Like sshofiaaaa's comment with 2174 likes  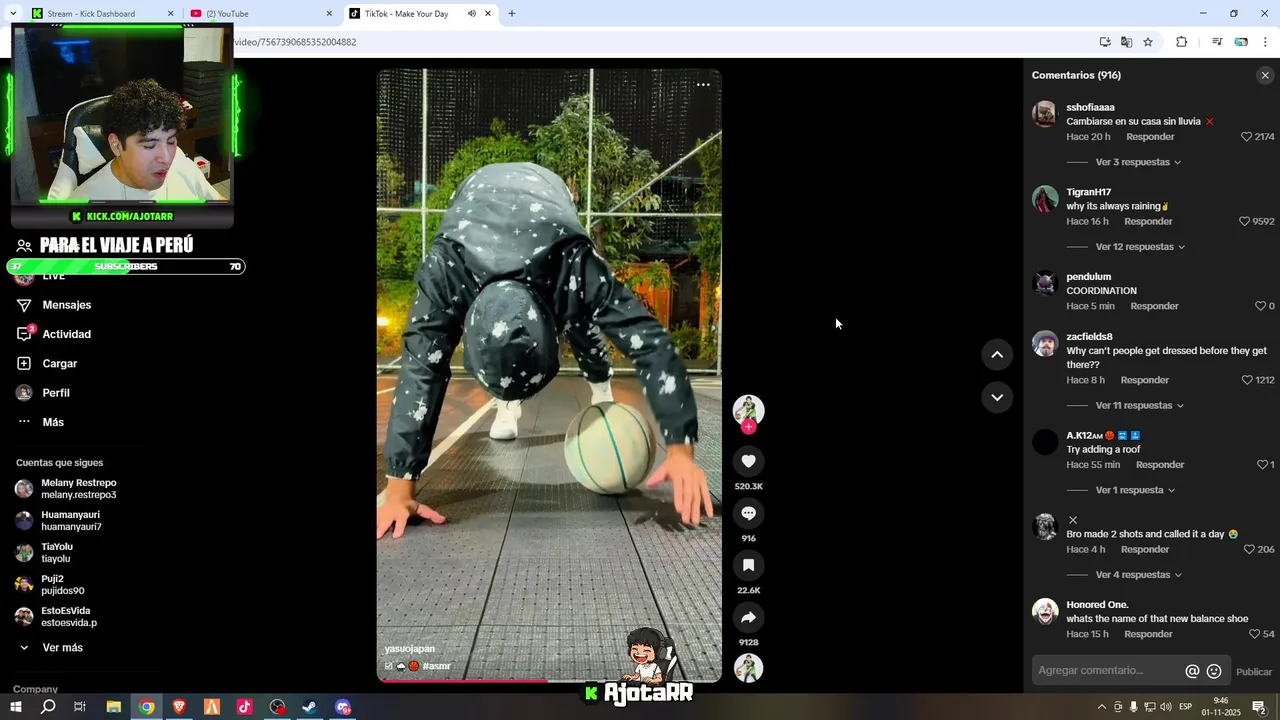tap(1246, 137)
